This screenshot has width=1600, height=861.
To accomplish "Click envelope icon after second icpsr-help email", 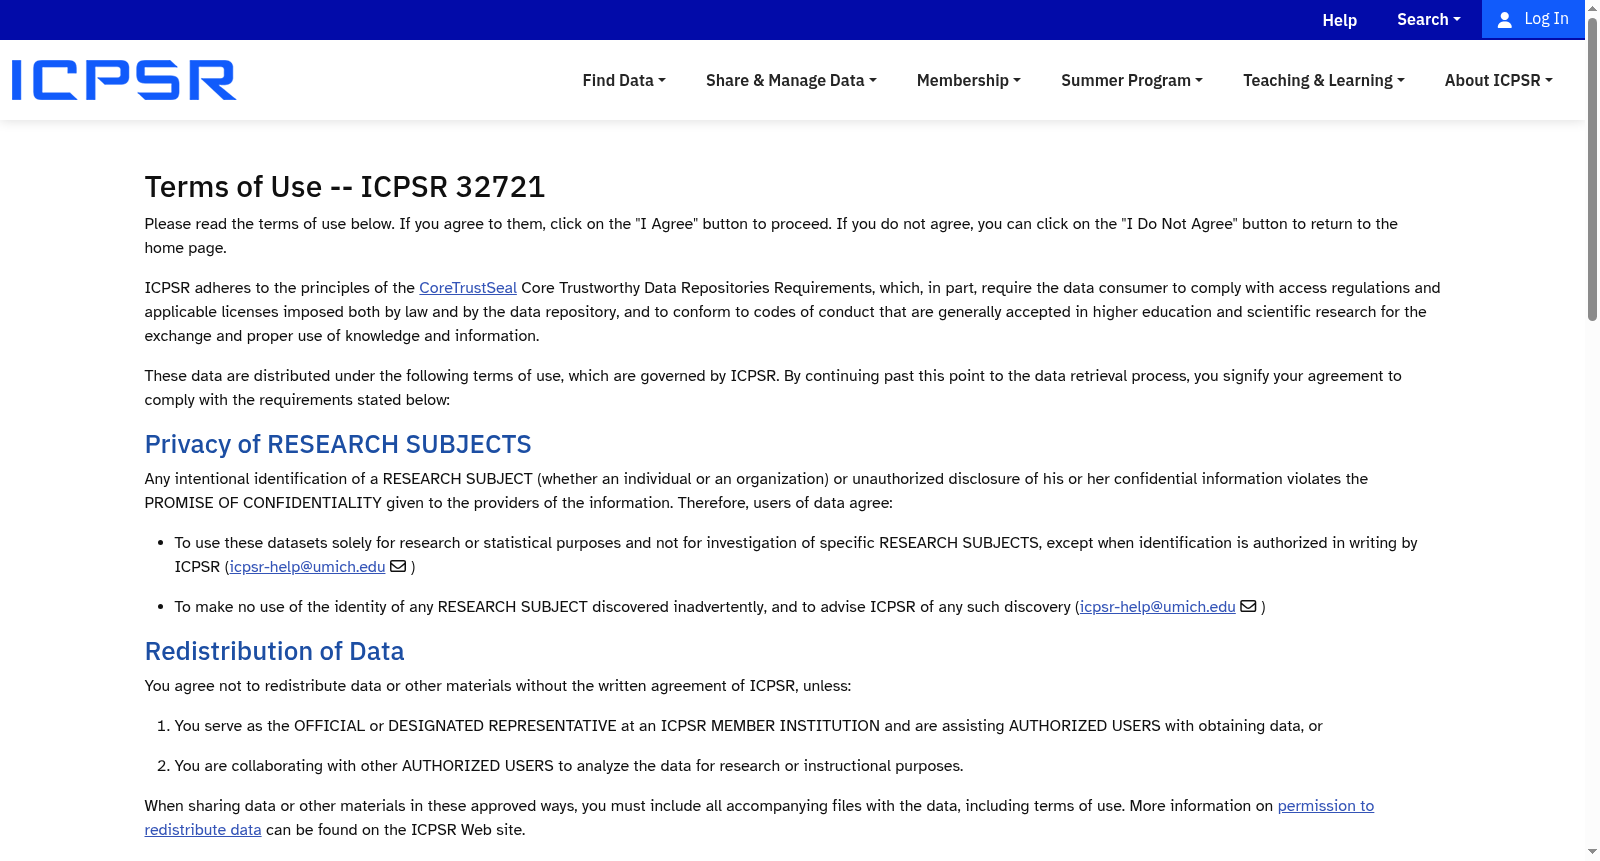I will (1248, 606).
